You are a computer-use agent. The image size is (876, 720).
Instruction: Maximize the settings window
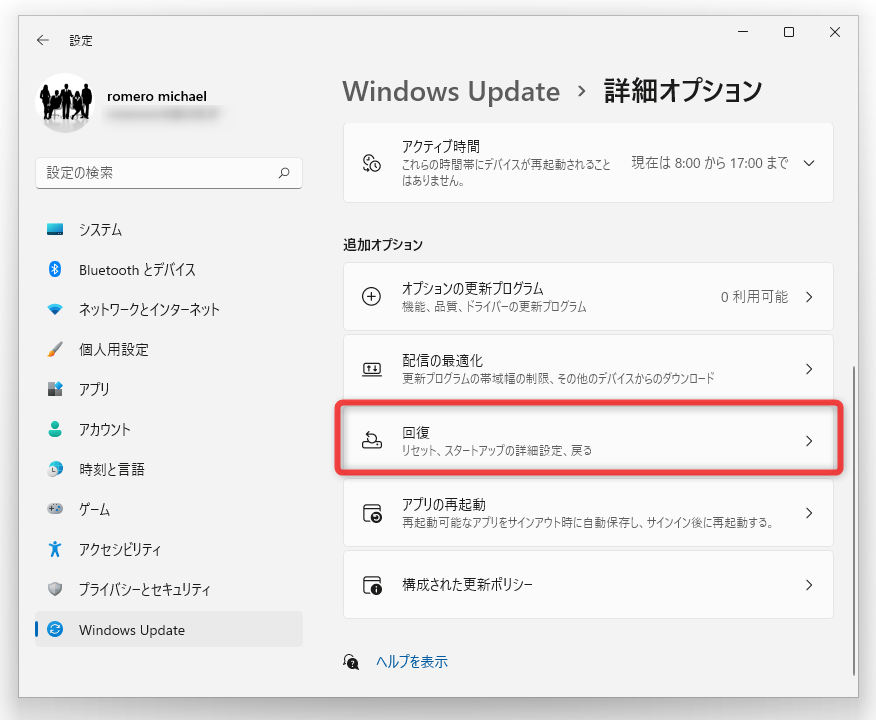(x=789, y=32)
